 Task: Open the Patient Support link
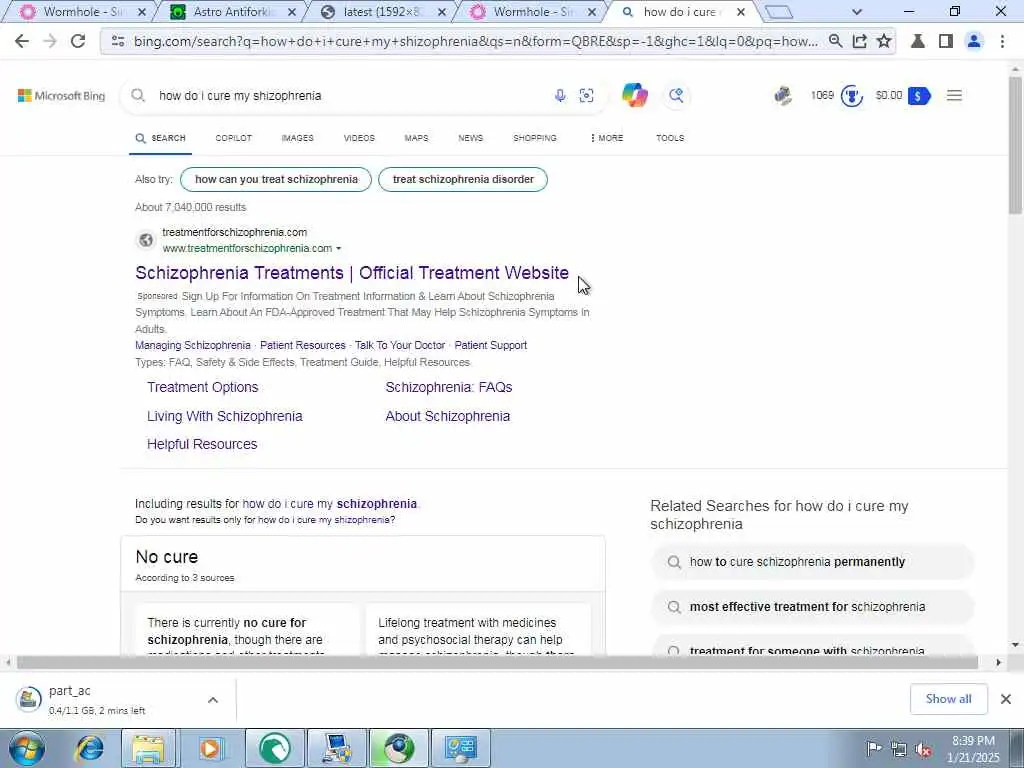(x=490, y=345)
